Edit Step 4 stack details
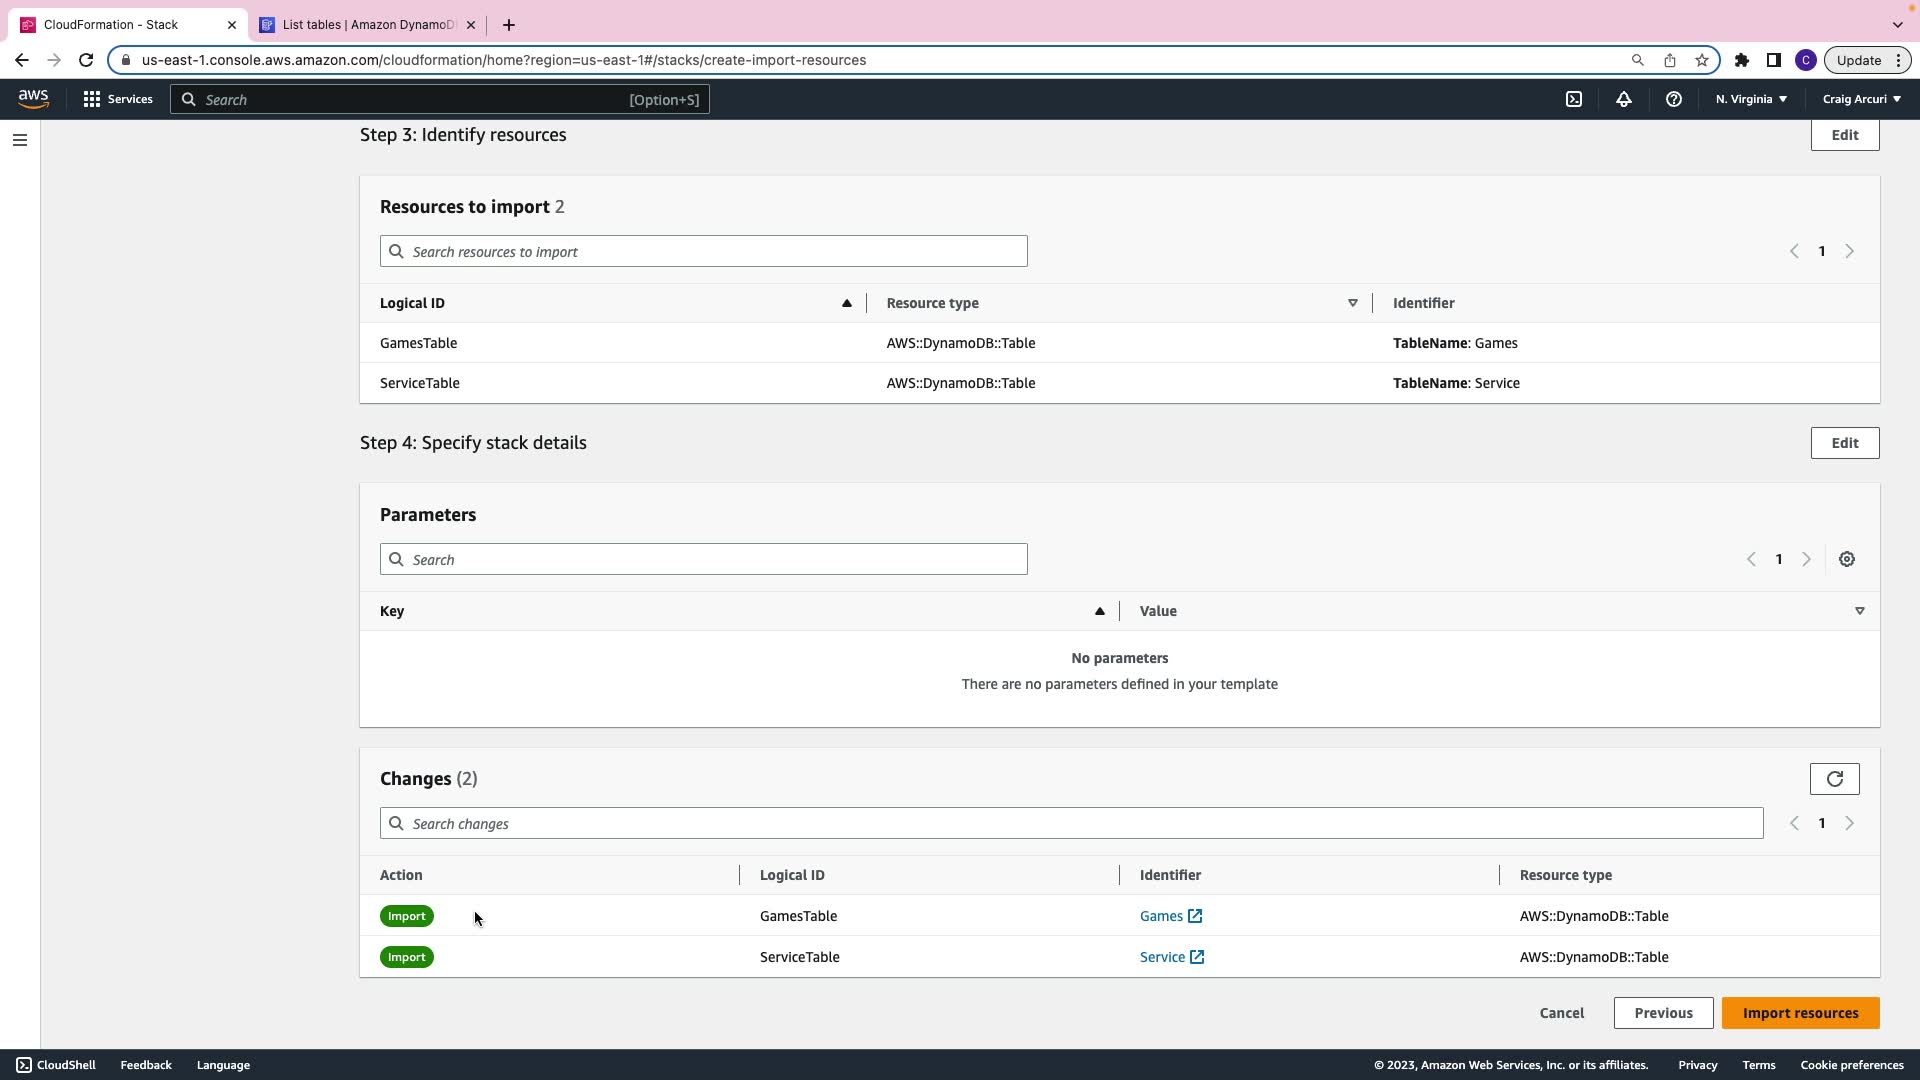The image size is (1920, 1080). tap(1844, 443)
